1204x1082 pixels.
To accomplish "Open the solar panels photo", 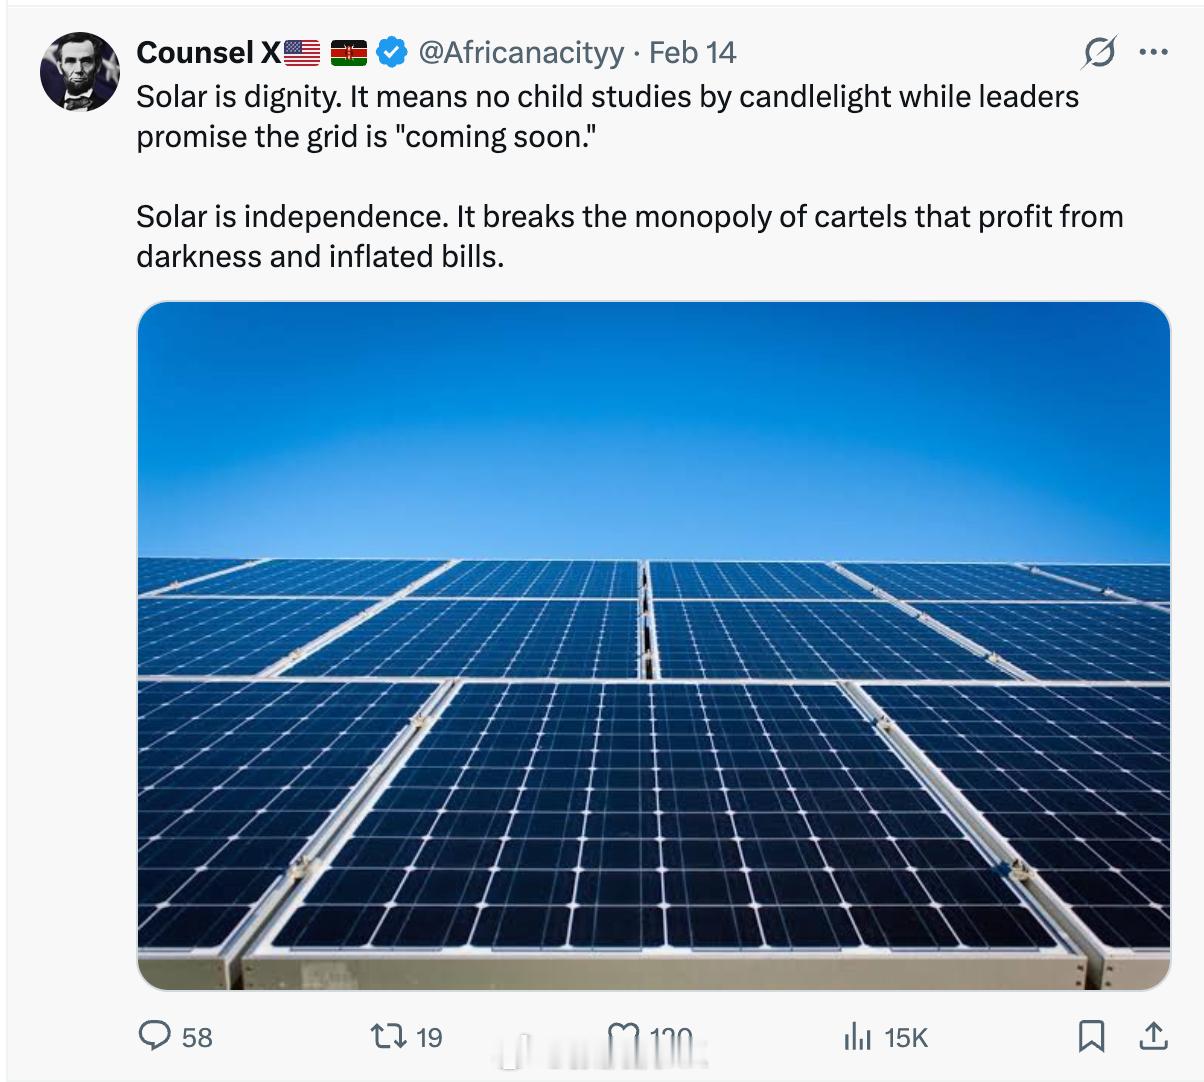I will [x=653, y=645].
